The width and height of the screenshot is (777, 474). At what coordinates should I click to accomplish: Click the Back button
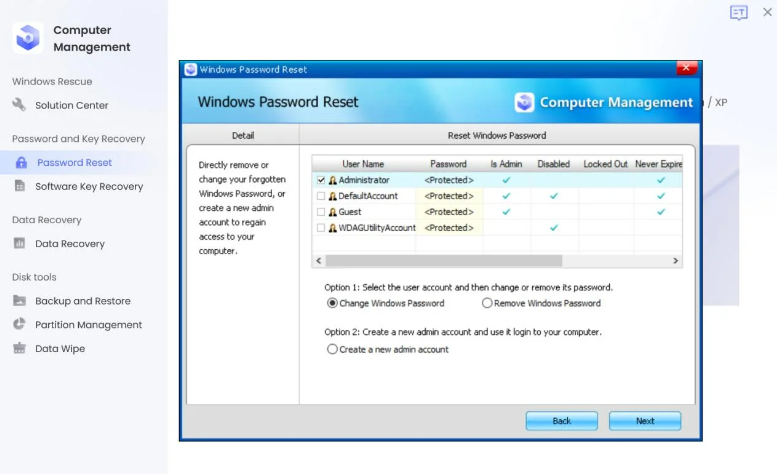(x=561, y=421)
